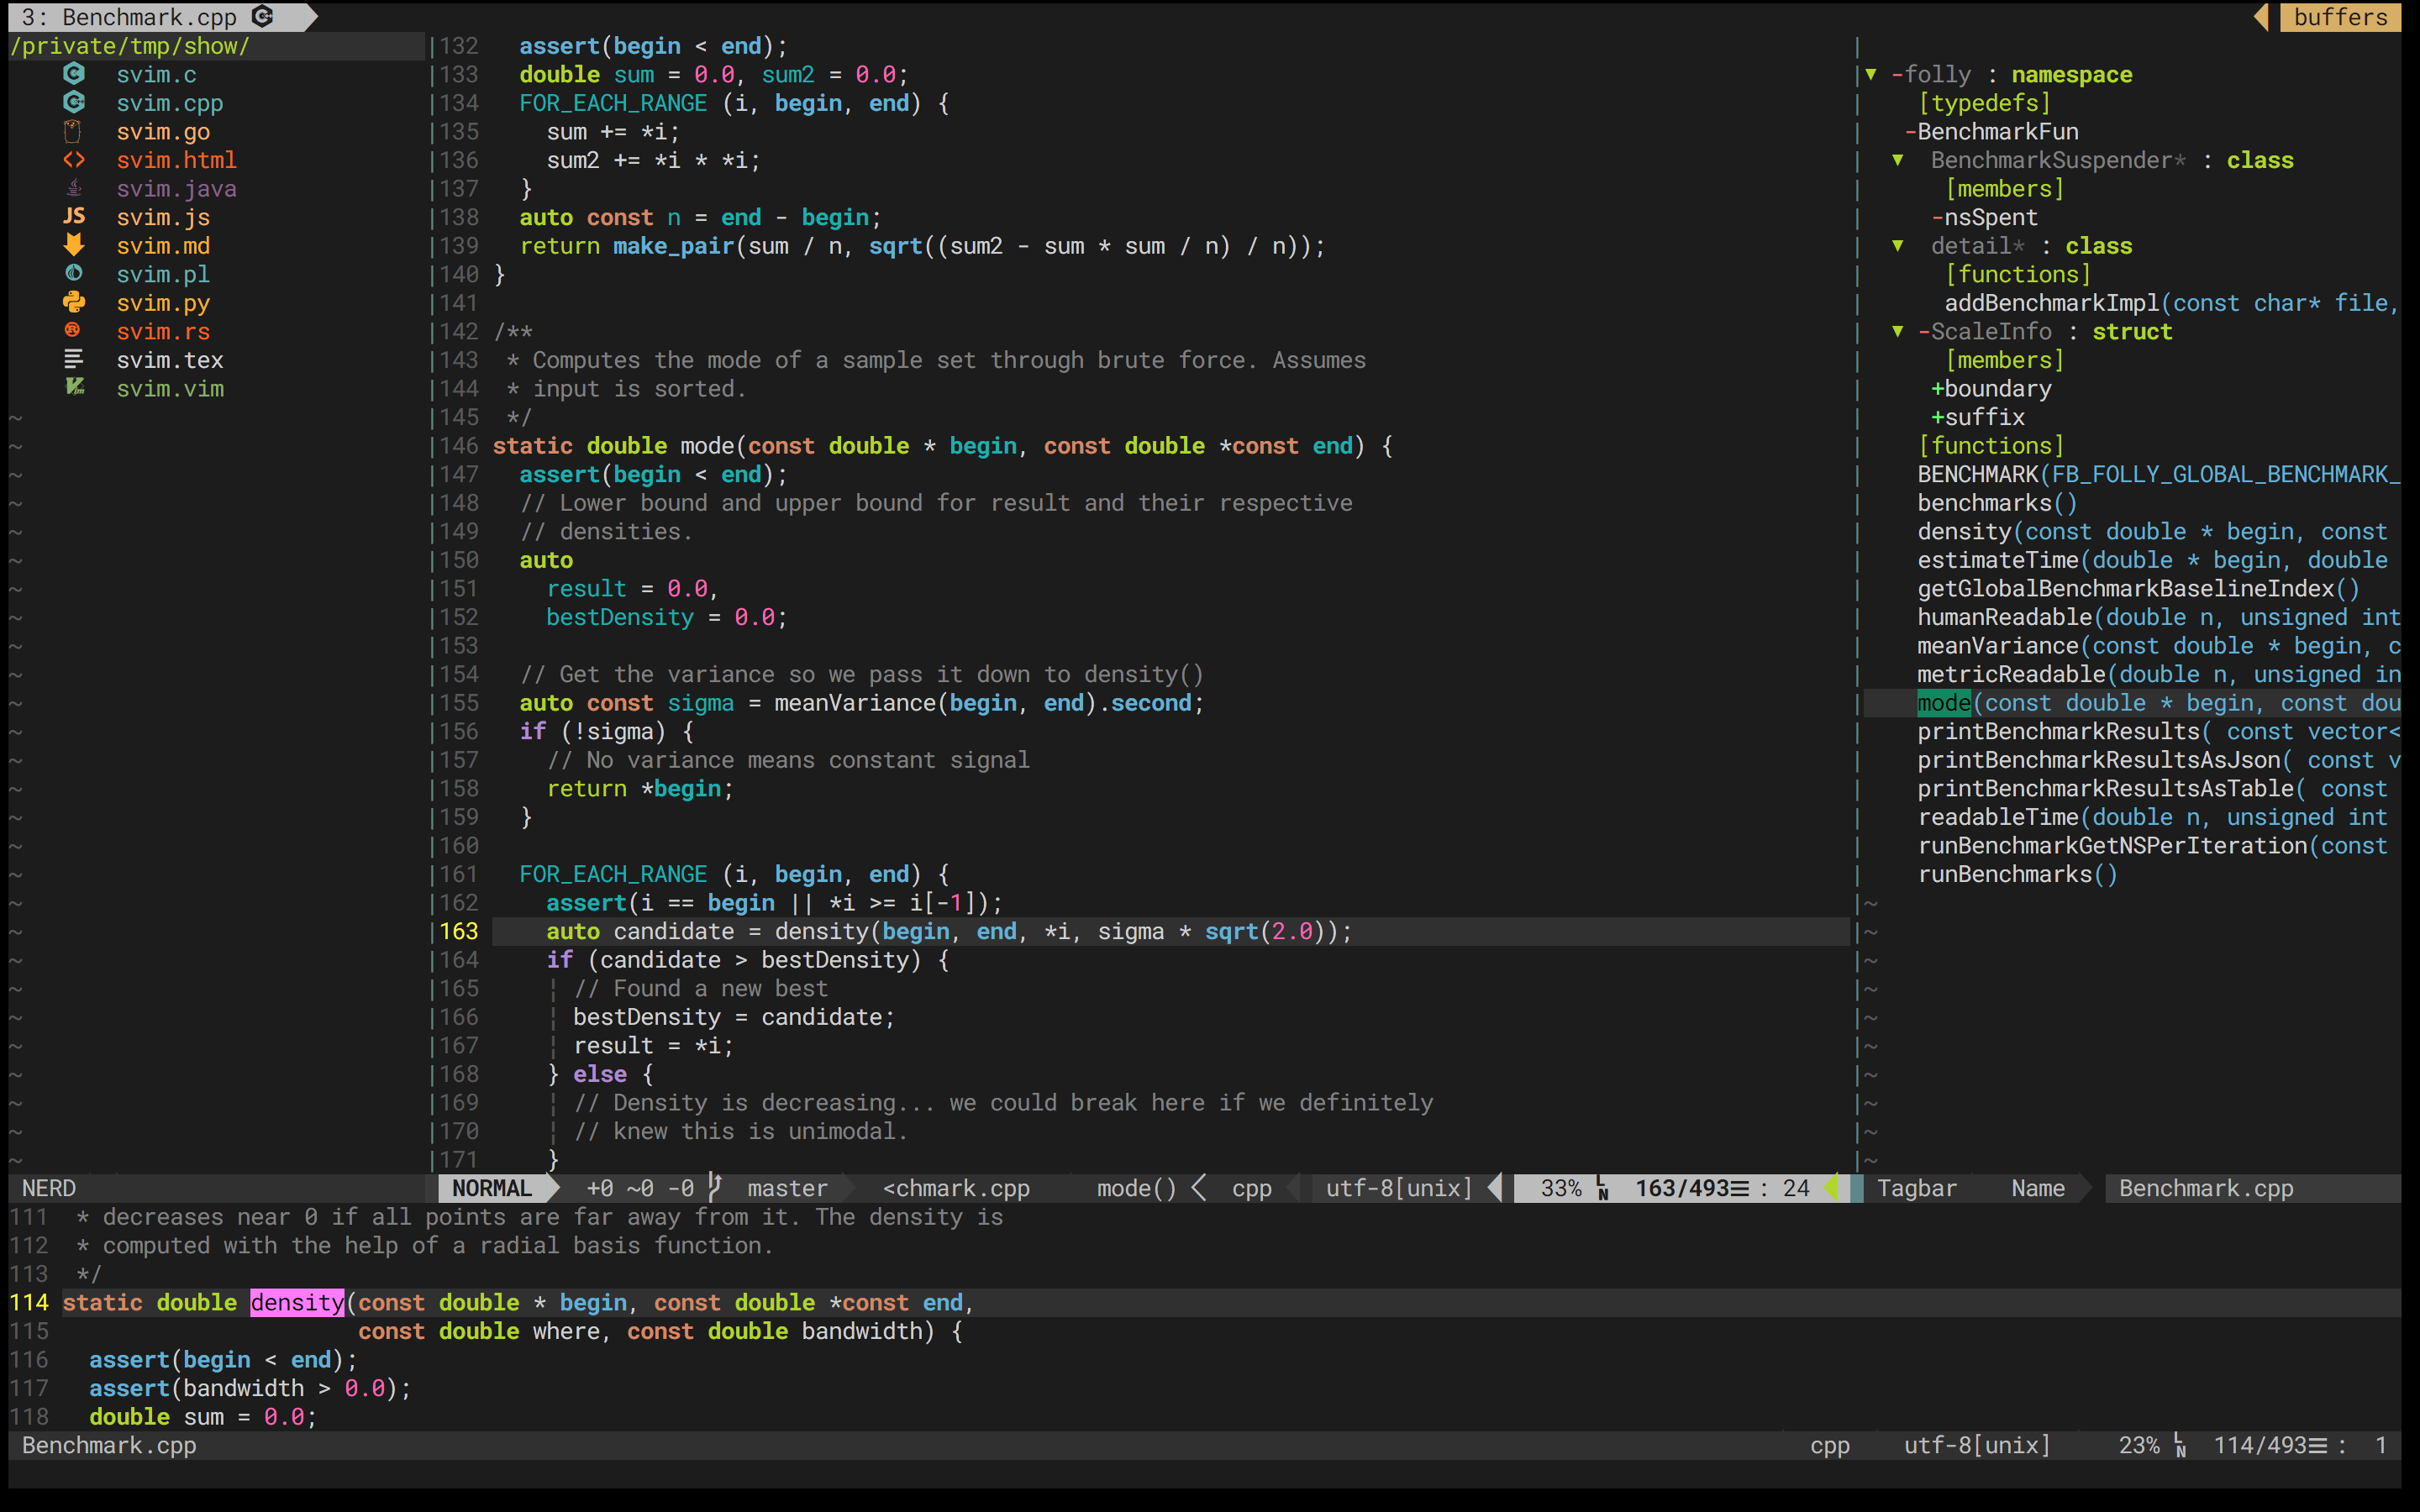Image resolution: width=2420 pixels, height=1512 pixels.
Task: Collapse the detail class node
Action: pyautogui.click(x=1898, y=246)
